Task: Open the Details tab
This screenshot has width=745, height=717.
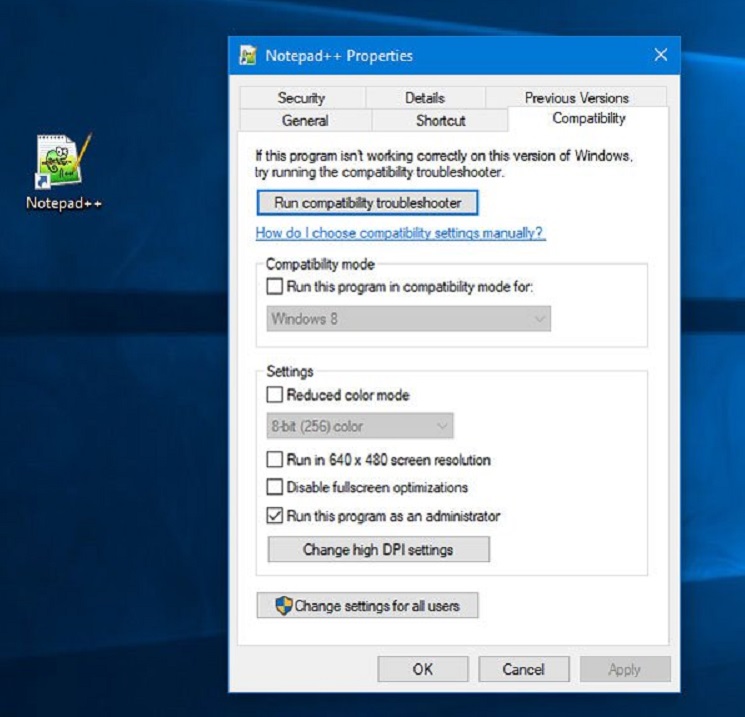Action: pyautogui.click(x=425, y=98)
